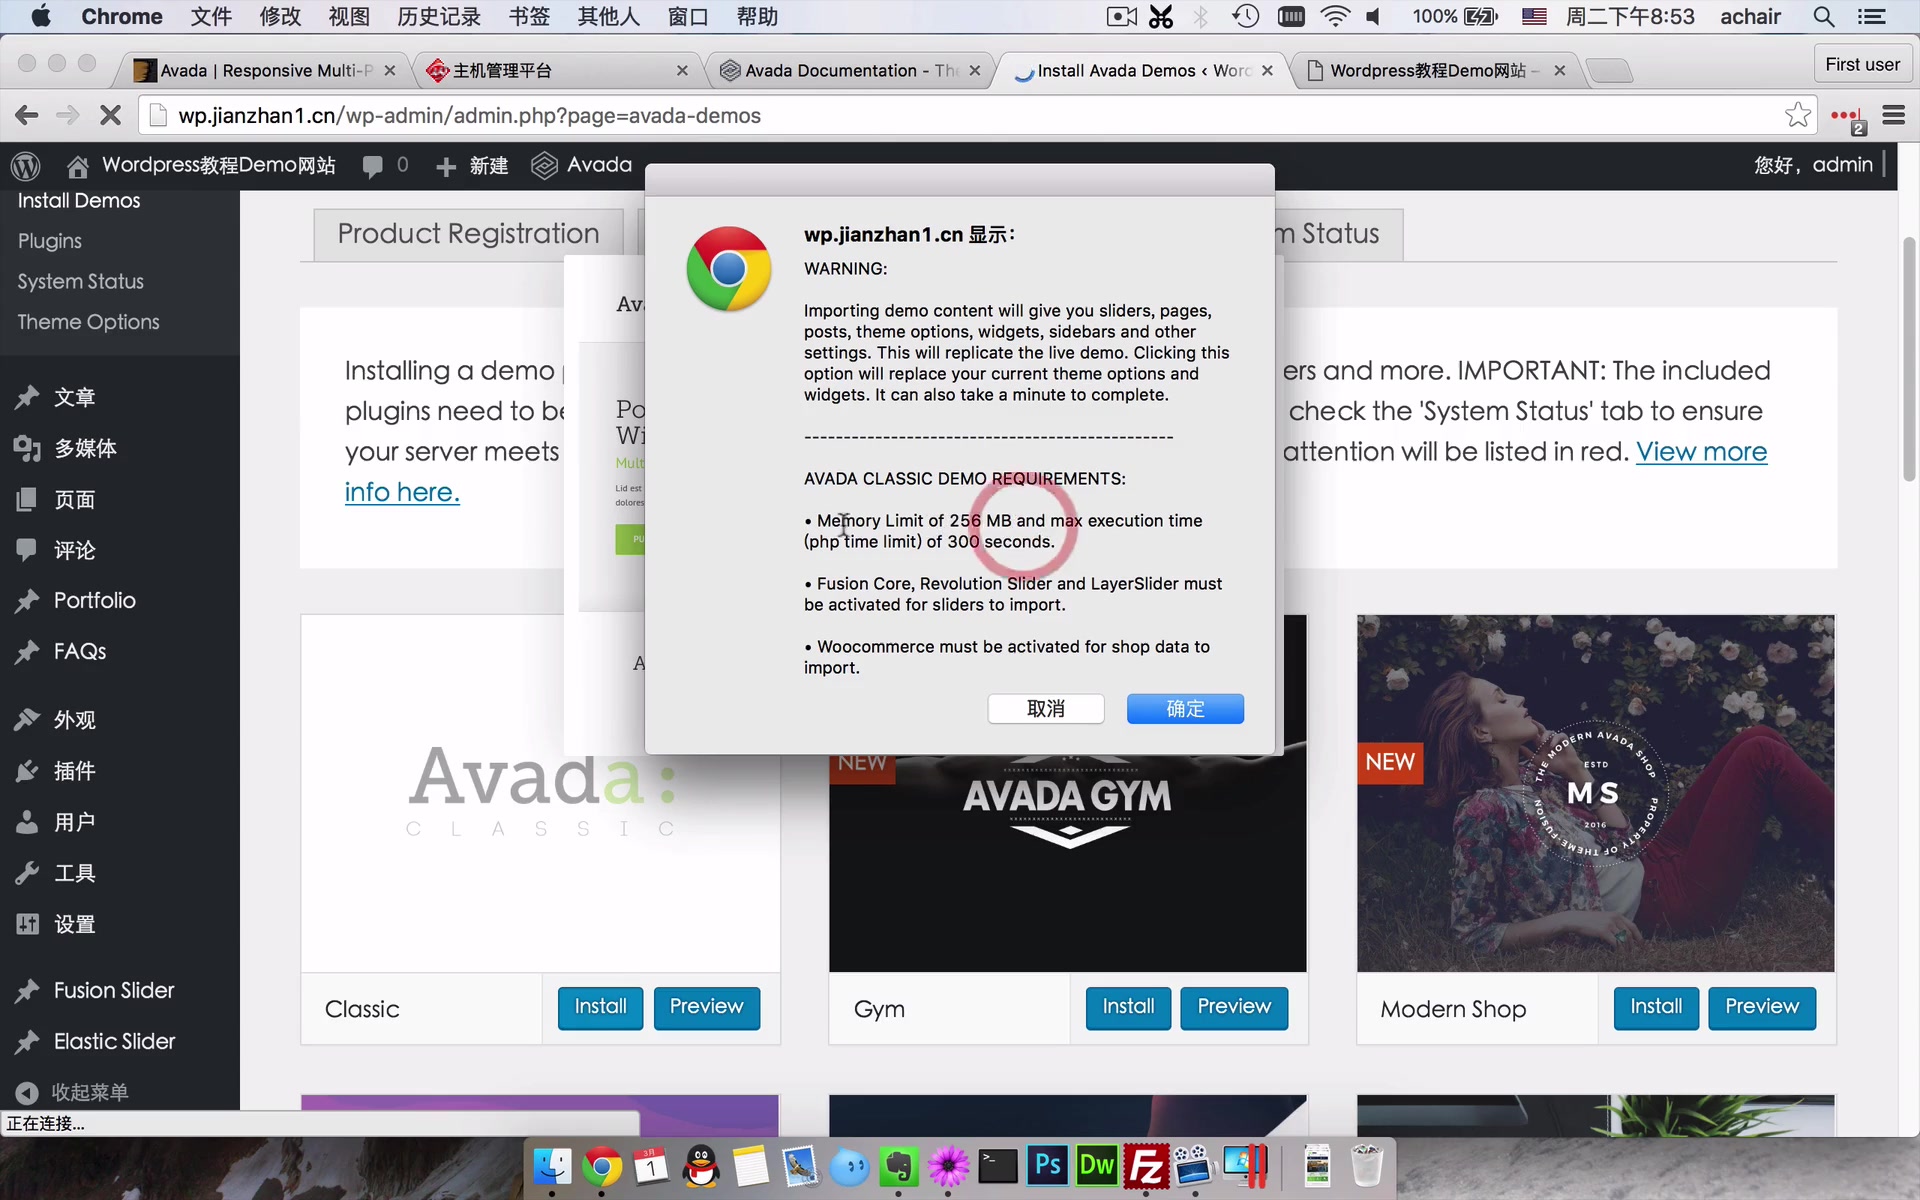The height and width of the screenshot is (1200, 1920).
Task: Open Calendar icon in the Dock
Action: point(651,1166)
